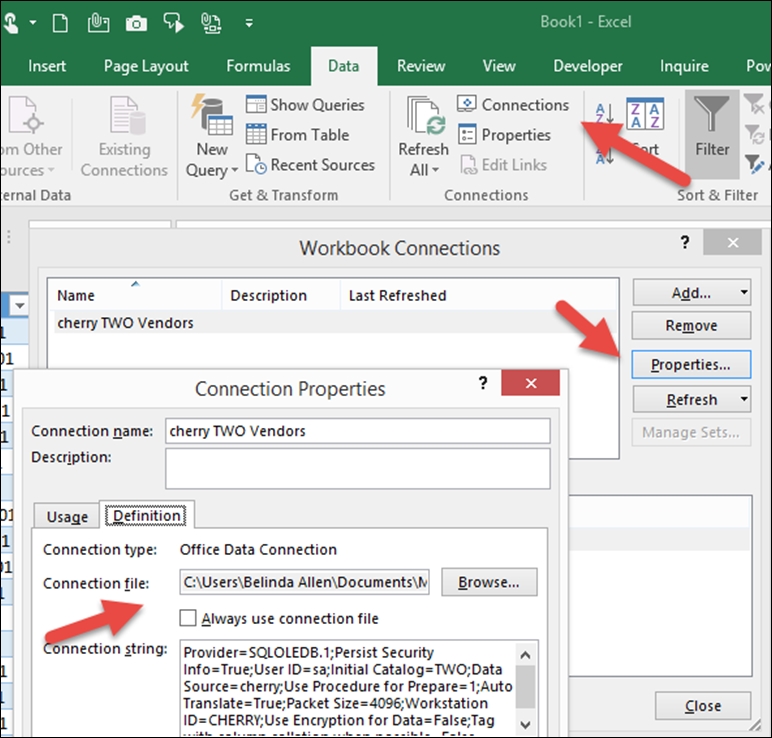This screenshot has height=738, width=772.
Task: Open the Review ribbon tab
Action: [421, 66]
